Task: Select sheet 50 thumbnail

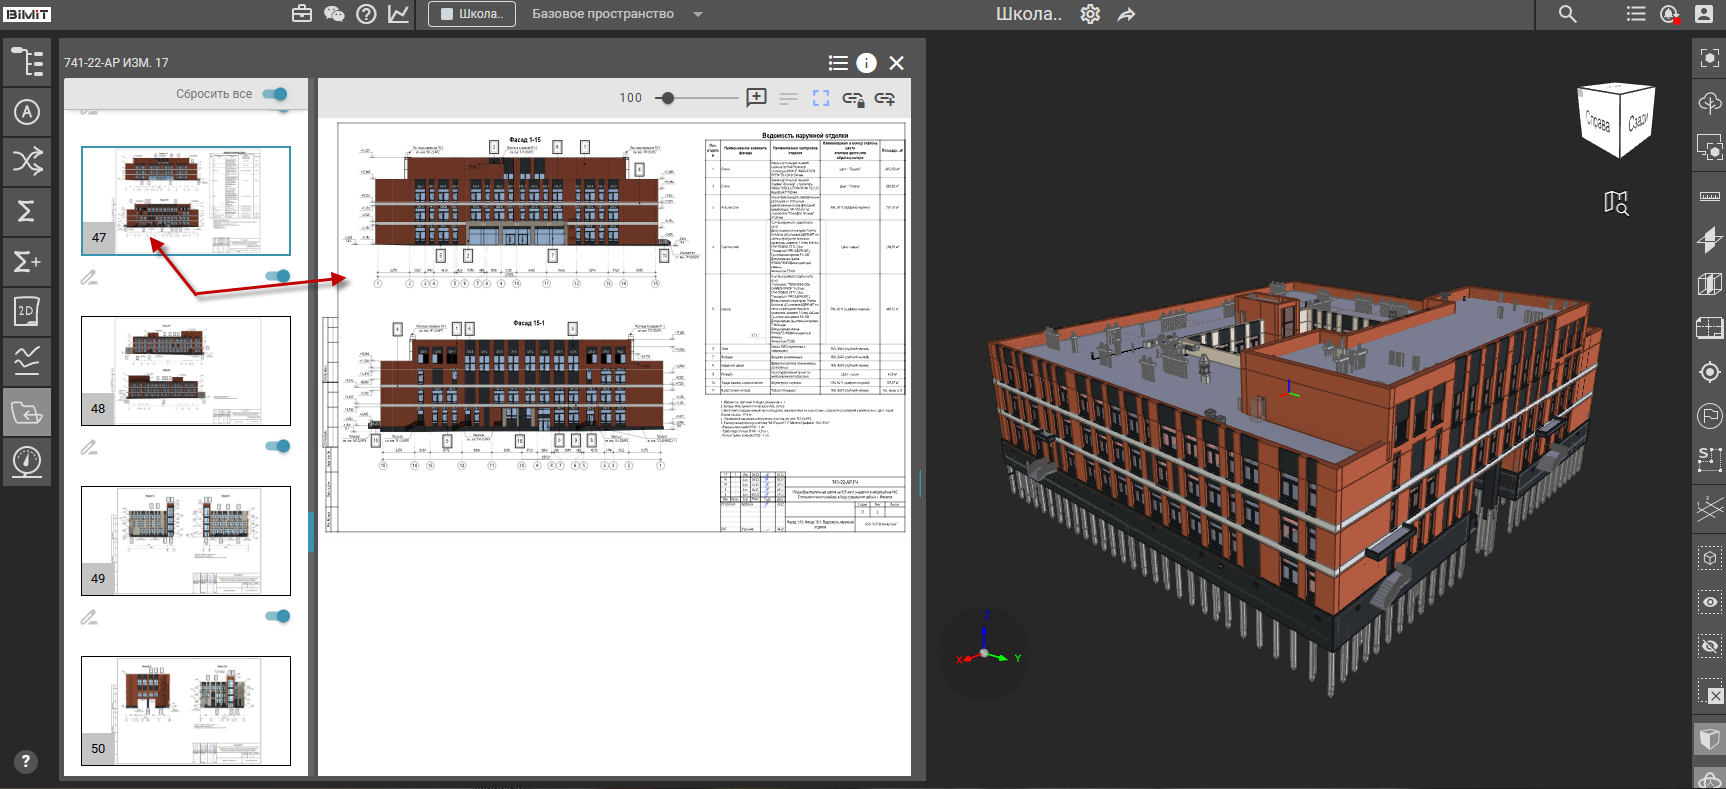Action: 186,711
